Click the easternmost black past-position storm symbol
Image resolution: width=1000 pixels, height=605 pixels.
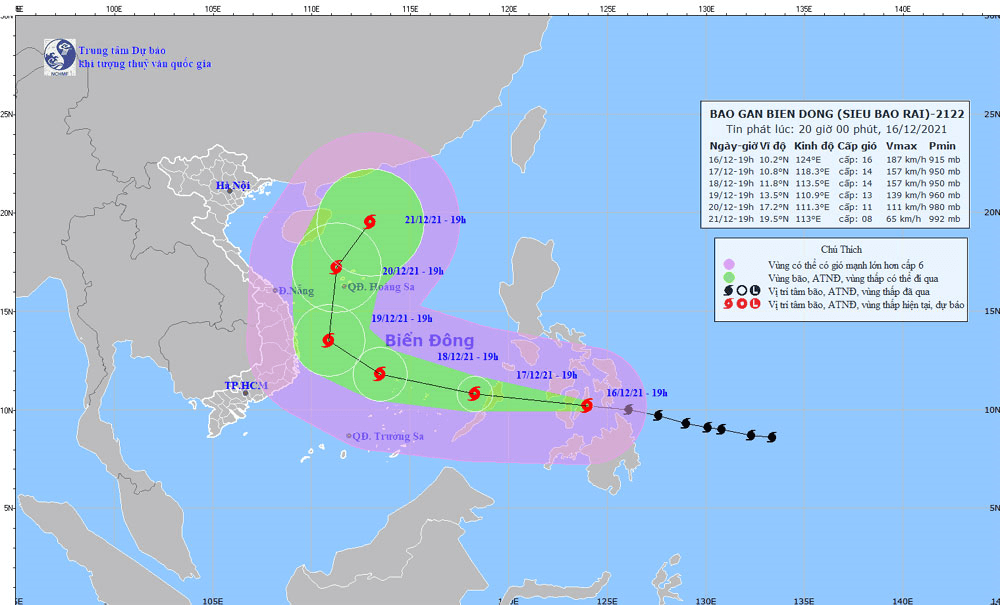coord(772,437)
